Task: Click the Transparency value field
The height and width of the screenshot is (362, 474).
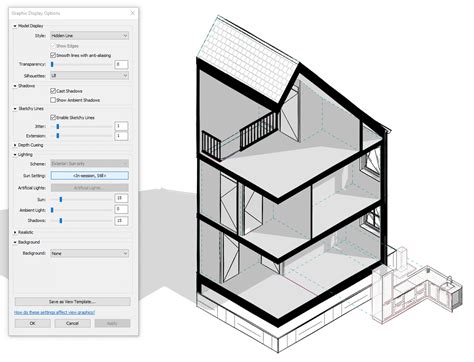Action: (x=121, y=64)
